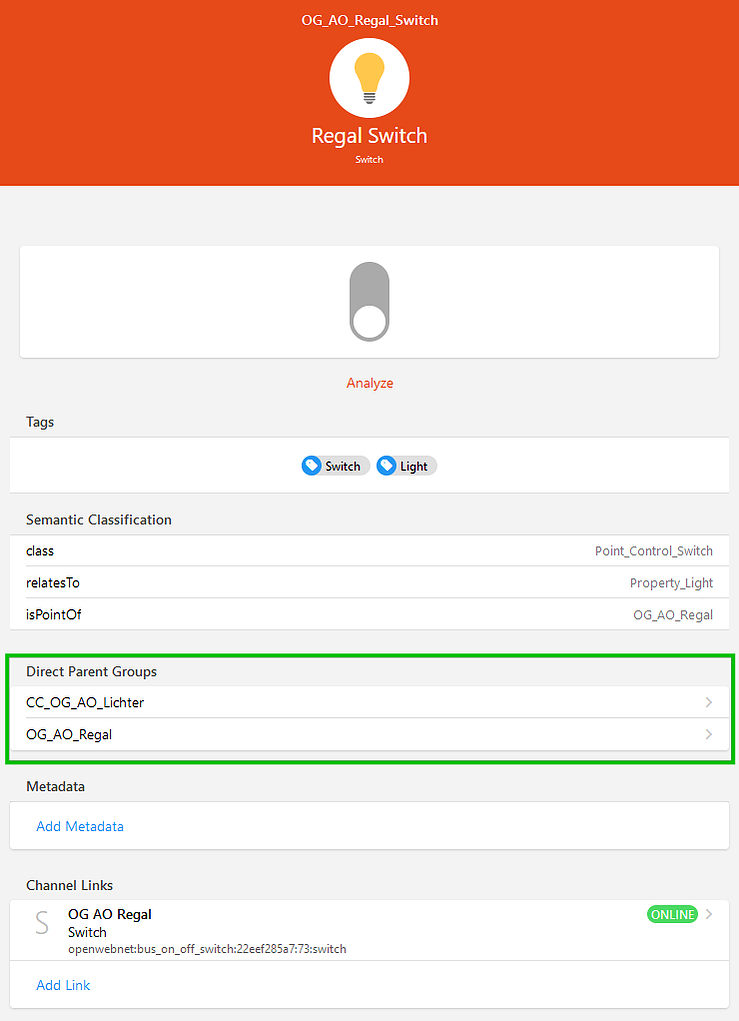This screenshot has width=739, height=1021.
Task: Open the CC_OG_AO_Lichter group entry
Action: pos(369,702)
